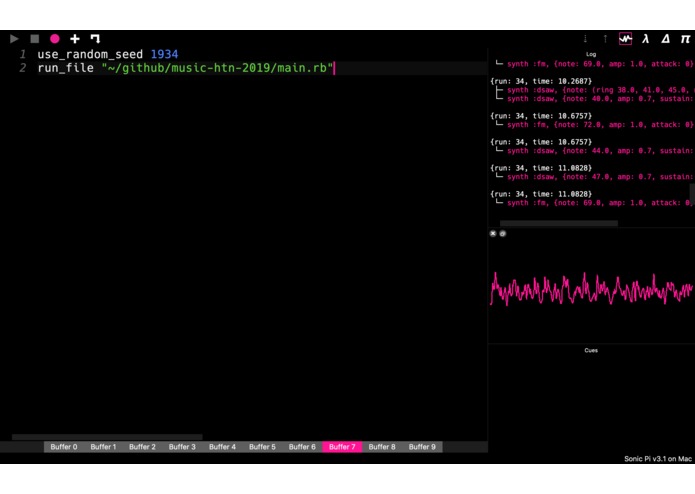Viewport: 695px width, 494px height.
Task: Open Help via the delta icon
Action: (666, 39)
